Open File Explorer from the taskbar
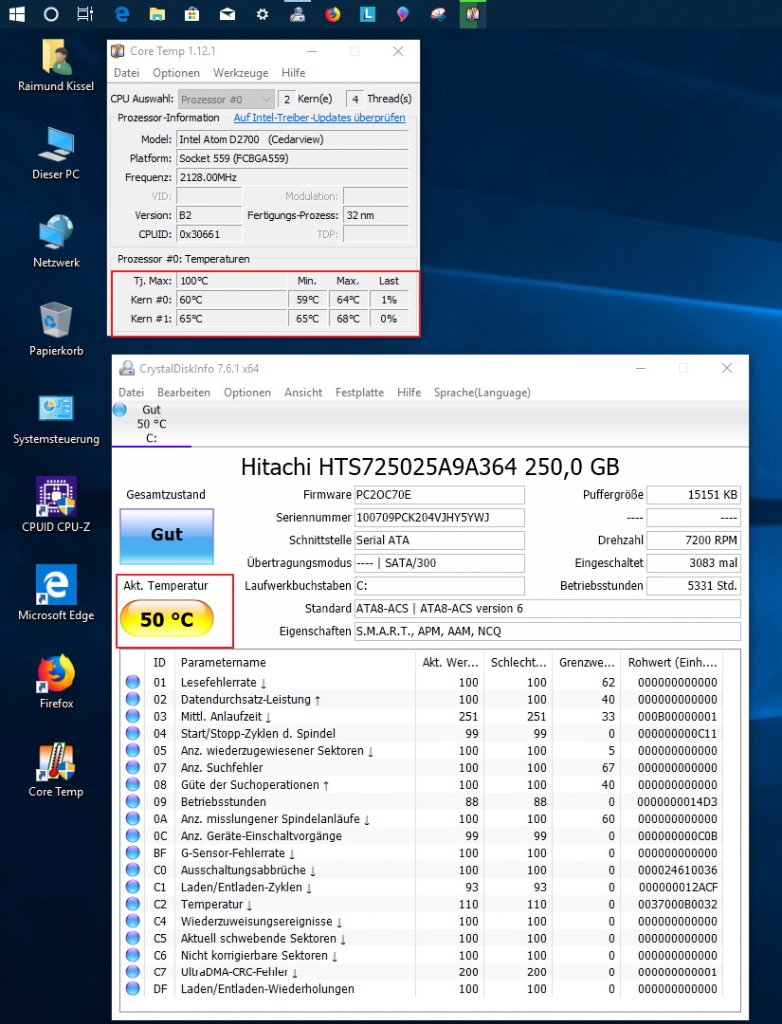Viewport: 782px width, 1024px height. coord(157,14)
